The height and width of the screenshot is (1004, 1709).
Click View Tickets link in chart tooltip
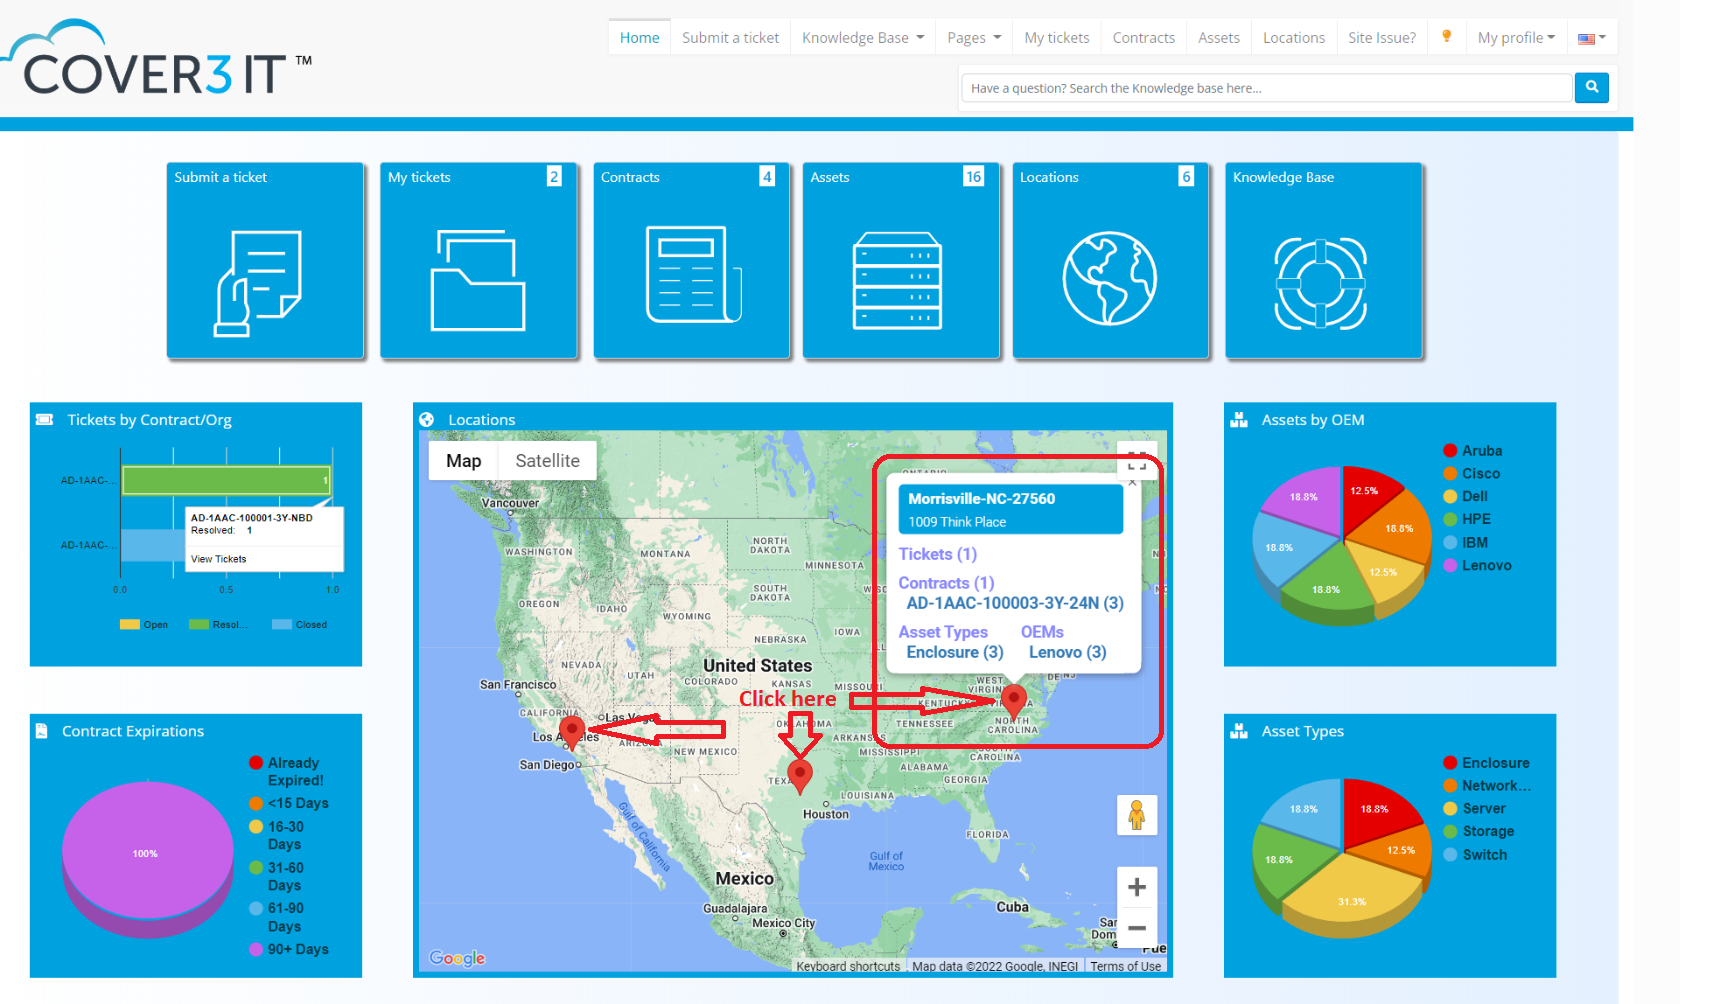click(219, 559)
